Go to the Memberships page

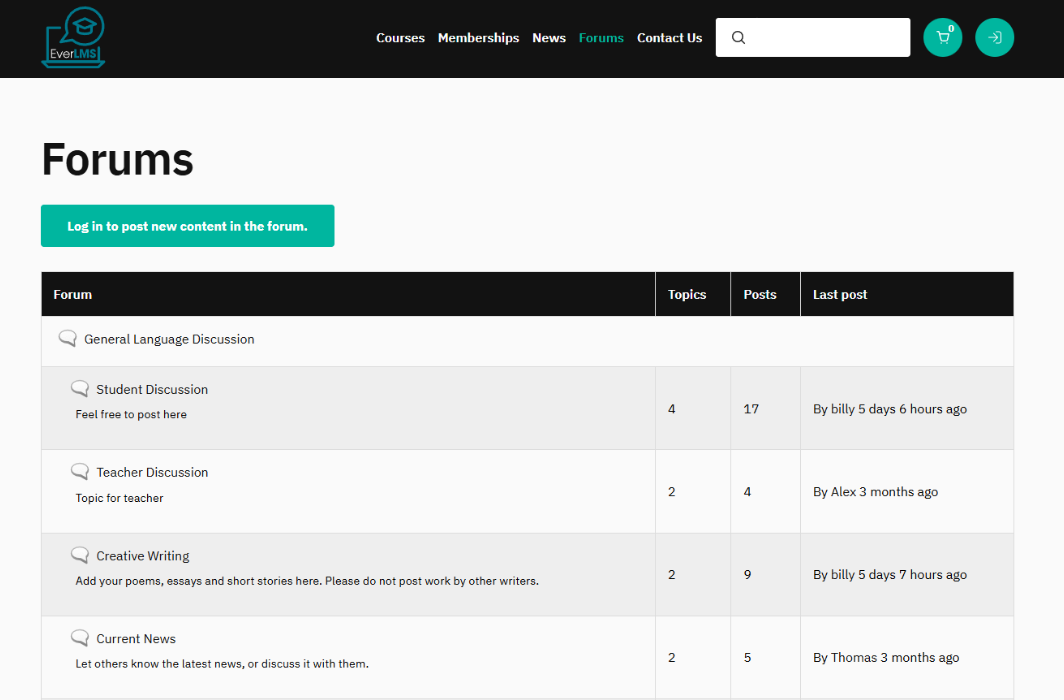478,38
